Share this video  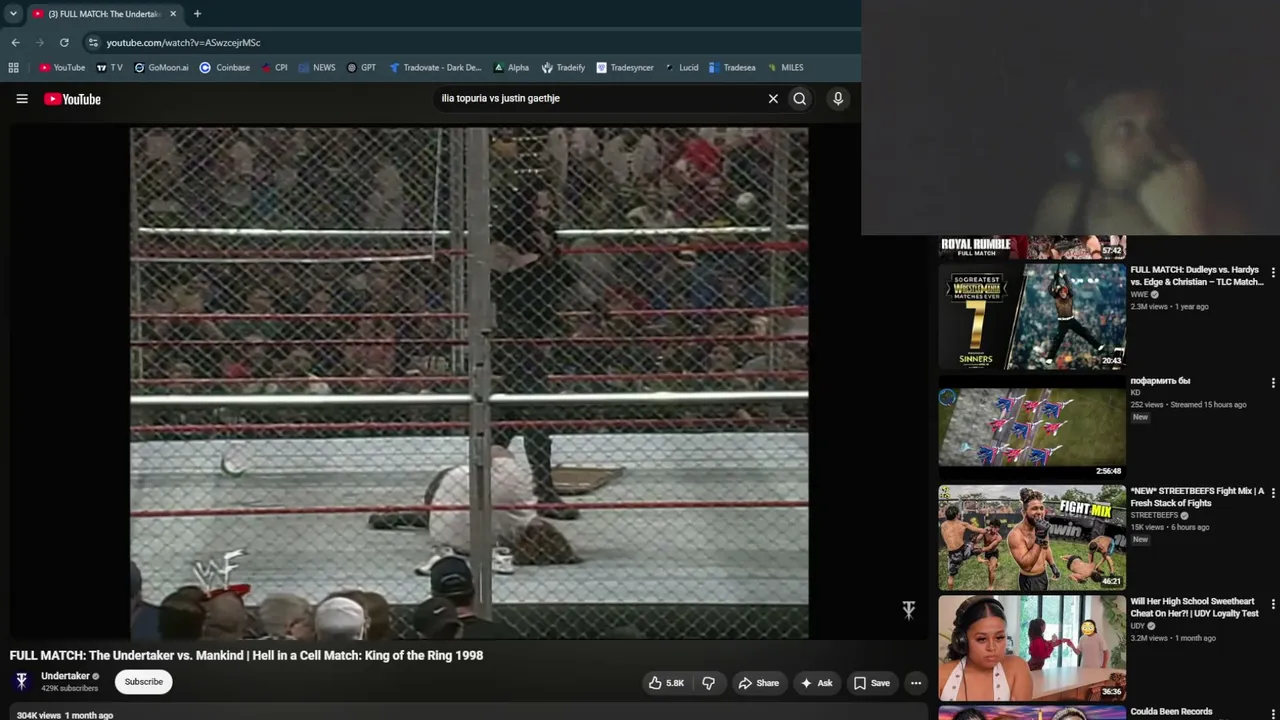(x=758, y=683)
